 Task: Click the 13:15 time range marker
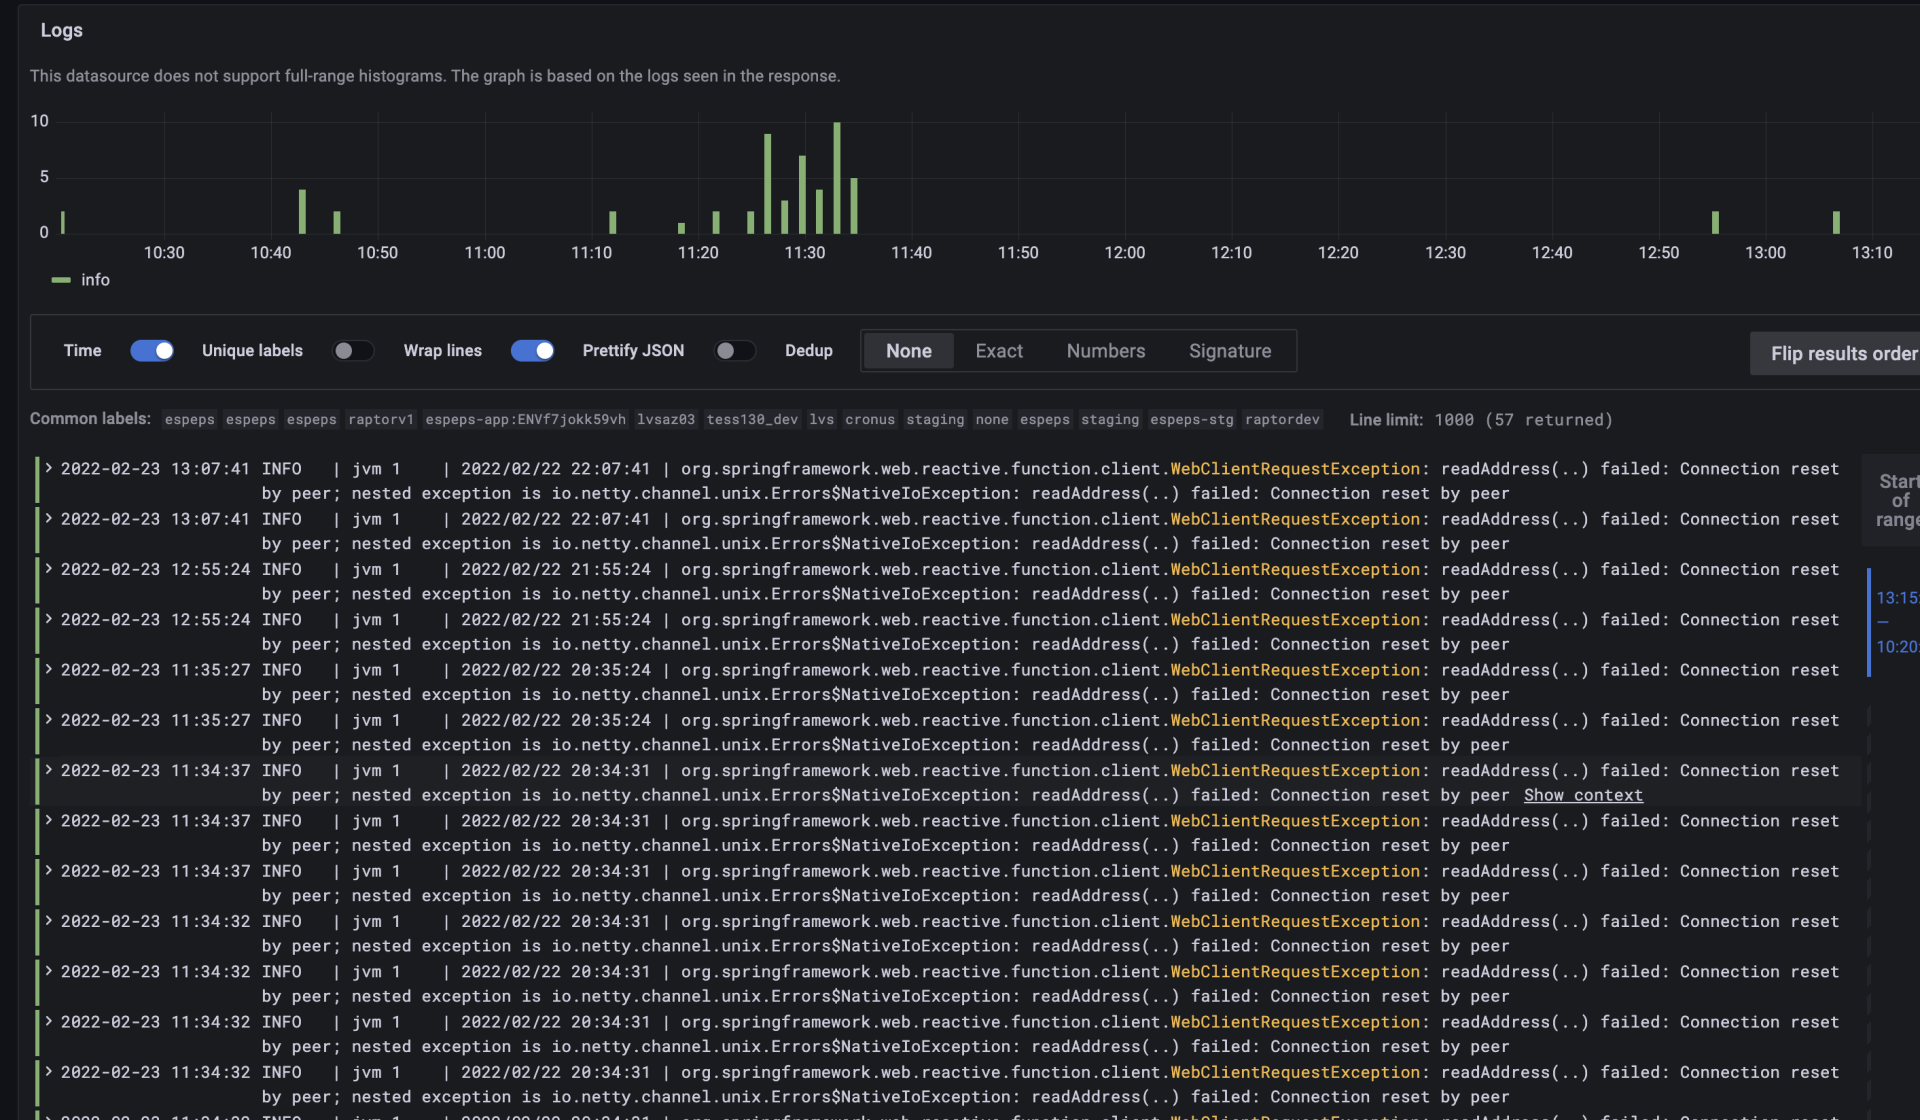point(1896,598)
